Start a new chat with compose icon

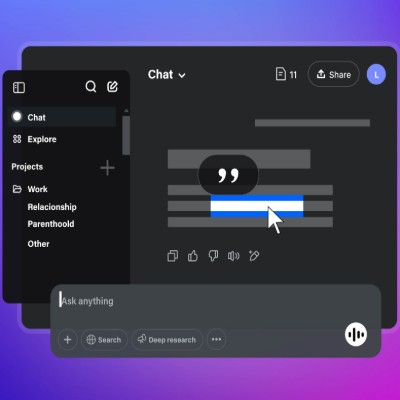112,87
